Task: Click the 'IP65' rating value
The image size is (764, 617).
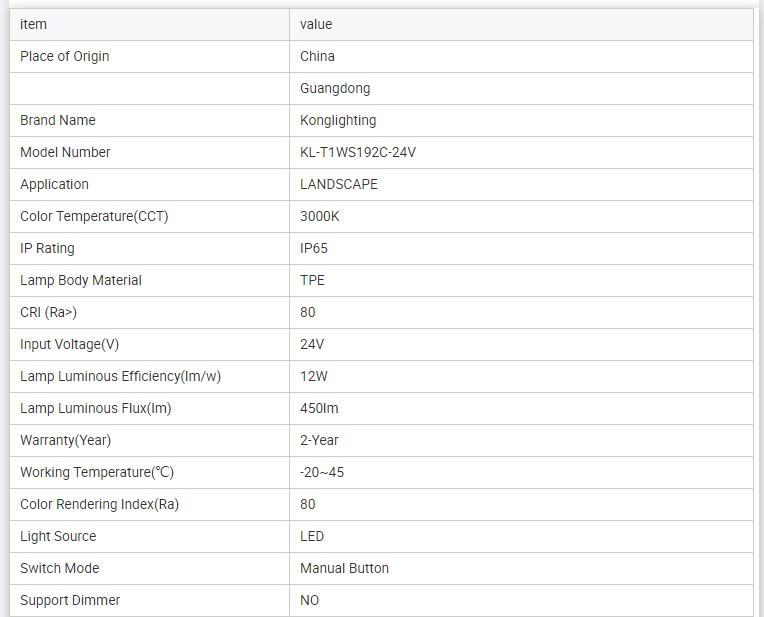Action: pyautogui.click(x=314, y=248)
